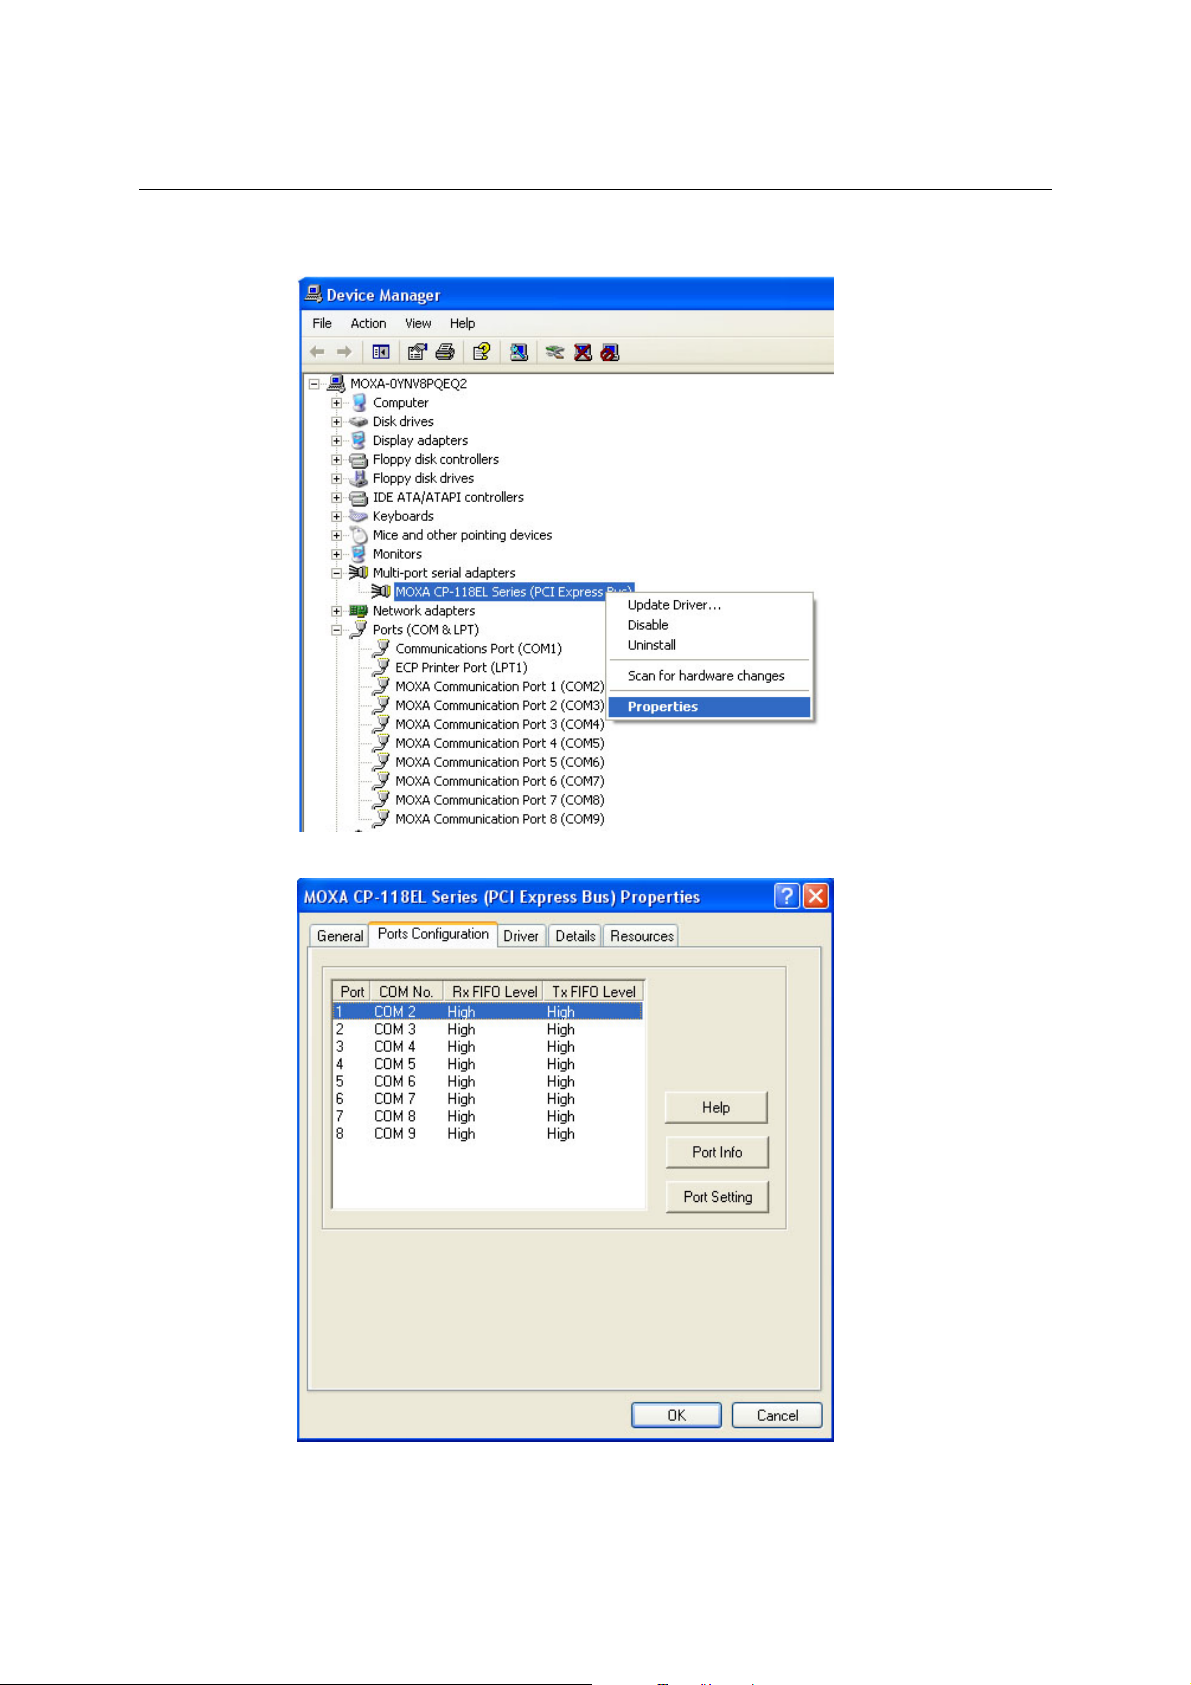Select the COM 5 row in port table
The width and height of the screenshot is (1191, 1685).
(x=487, y=1064)
